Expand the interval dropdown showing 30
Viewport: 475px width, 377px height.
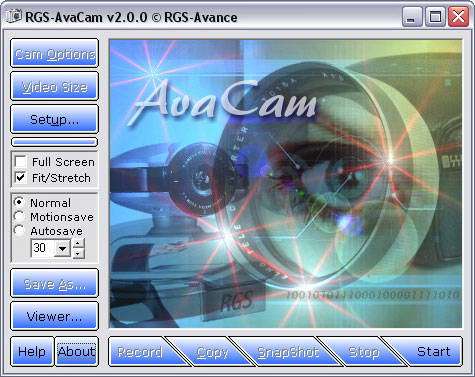coord(62,248)
